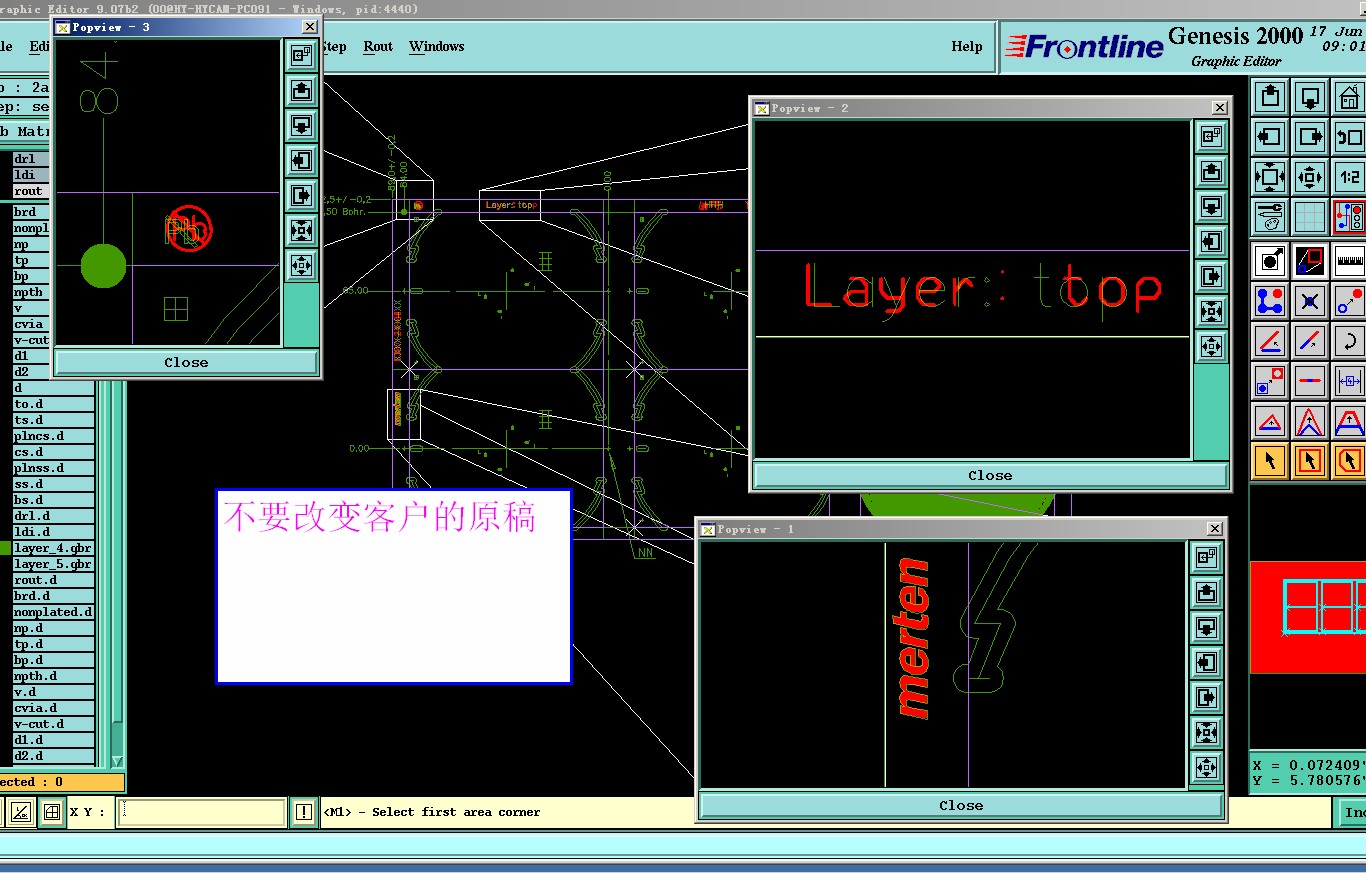The image size is (1366, 874).
Task: Click pan right icon in Popview 1
Action: point(1206,697)
